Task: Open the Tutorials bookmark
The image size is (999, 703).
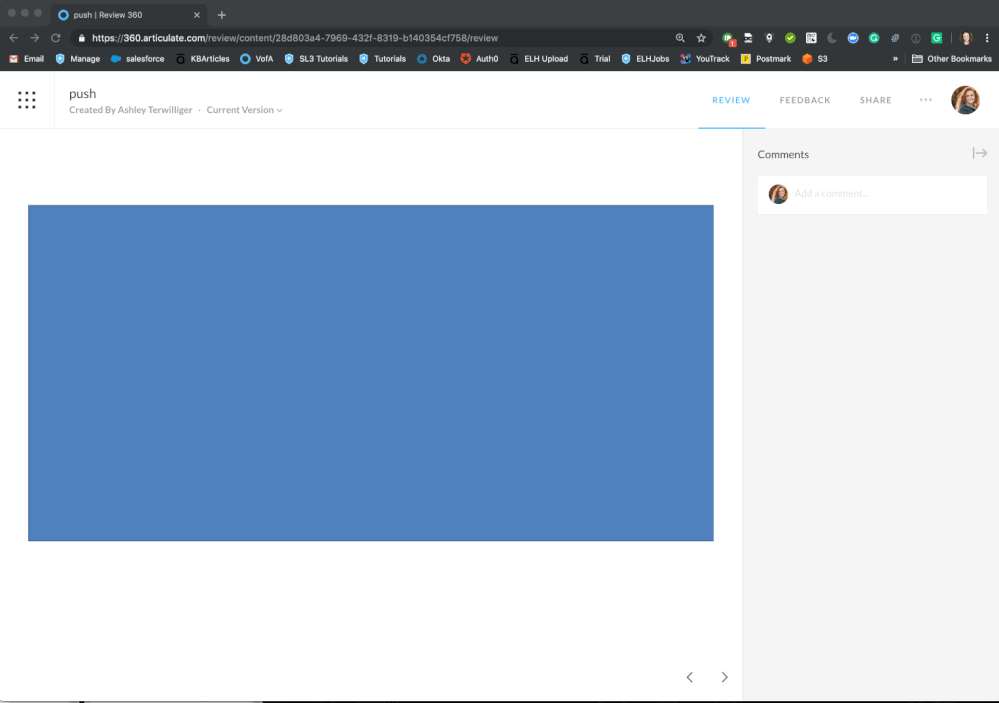Action: click(x=382, y=59)
